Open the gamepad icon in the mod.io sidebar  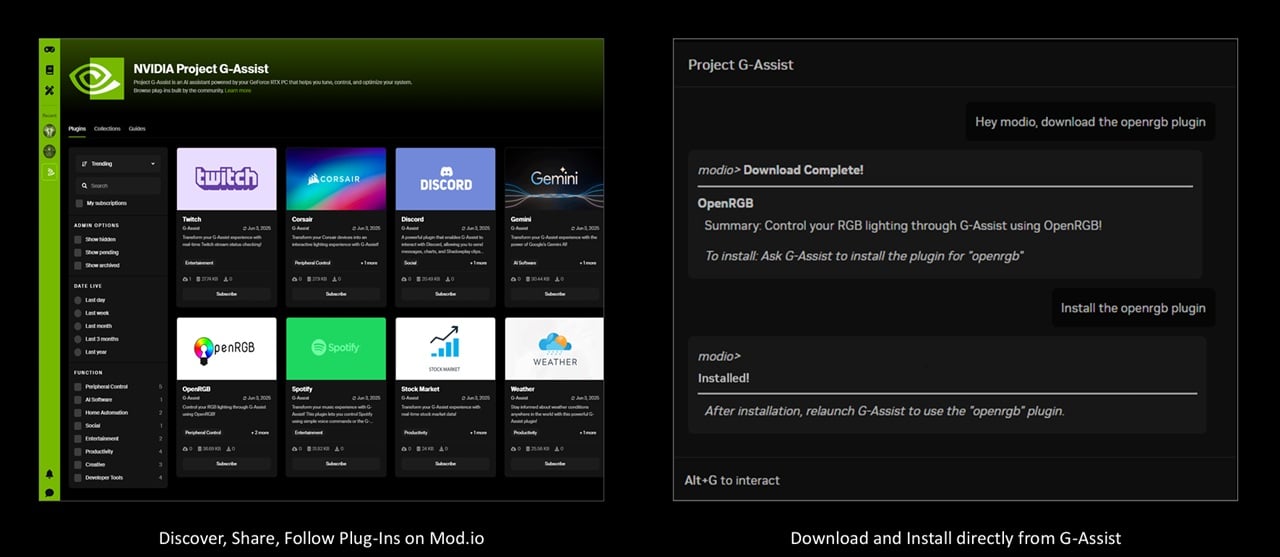[x=49, y=50]
